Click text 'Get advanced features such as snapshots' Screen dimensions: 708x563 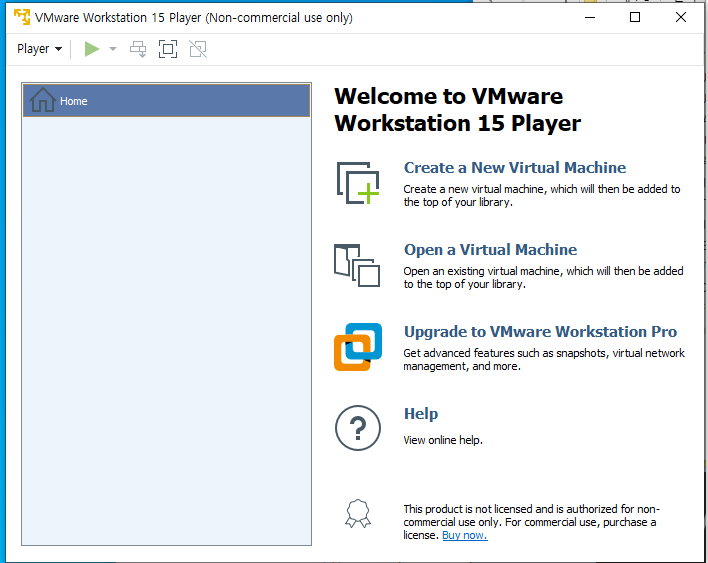pos(505,353)
